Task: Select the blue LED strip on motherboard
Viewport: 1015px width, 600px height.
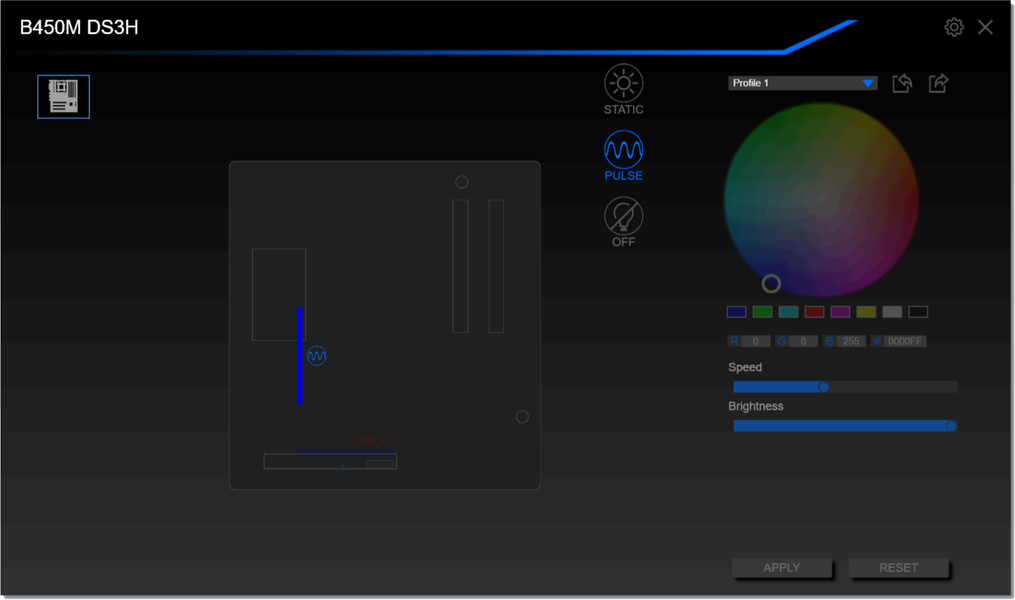Action: [300, 355]
